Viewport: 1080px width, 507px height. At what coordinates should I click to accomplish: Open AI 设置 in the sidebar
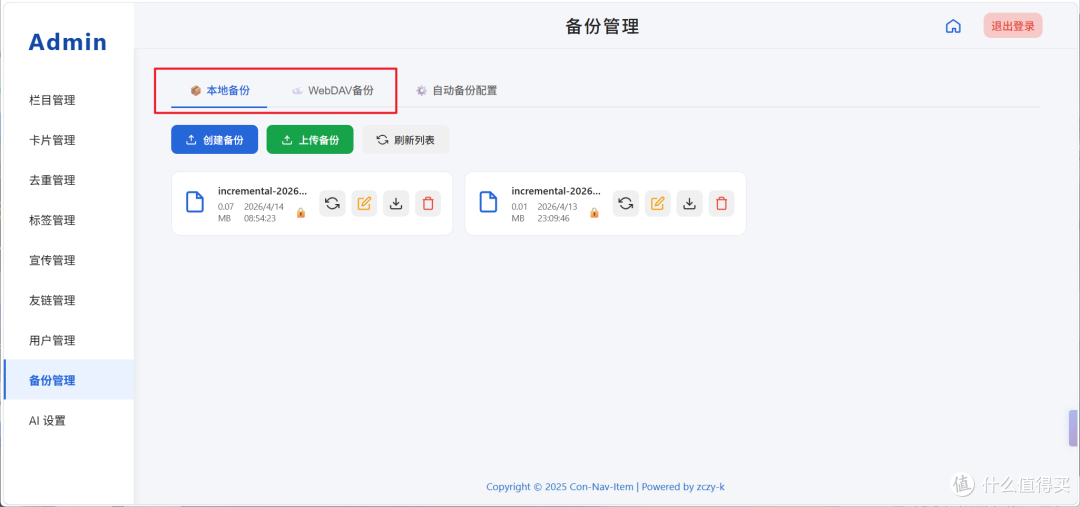point(69,420)
